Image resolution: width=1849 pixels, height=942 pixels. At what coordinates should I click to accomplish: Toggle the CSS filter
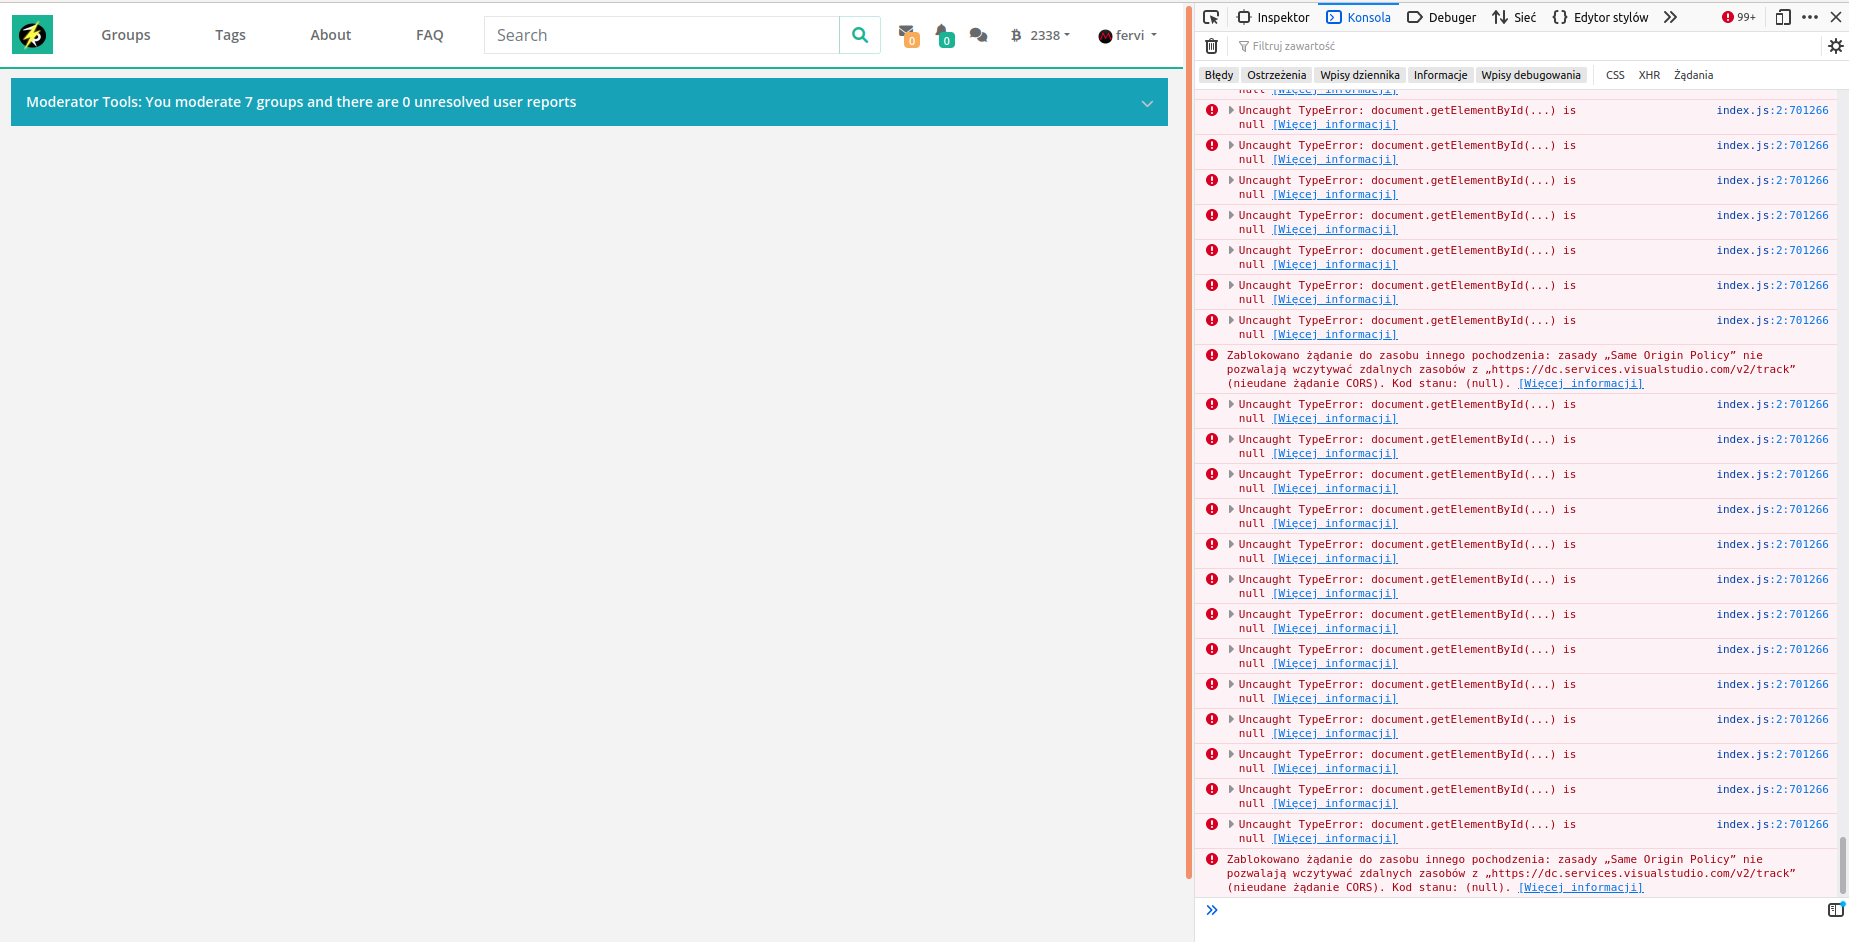point(1615,75)
